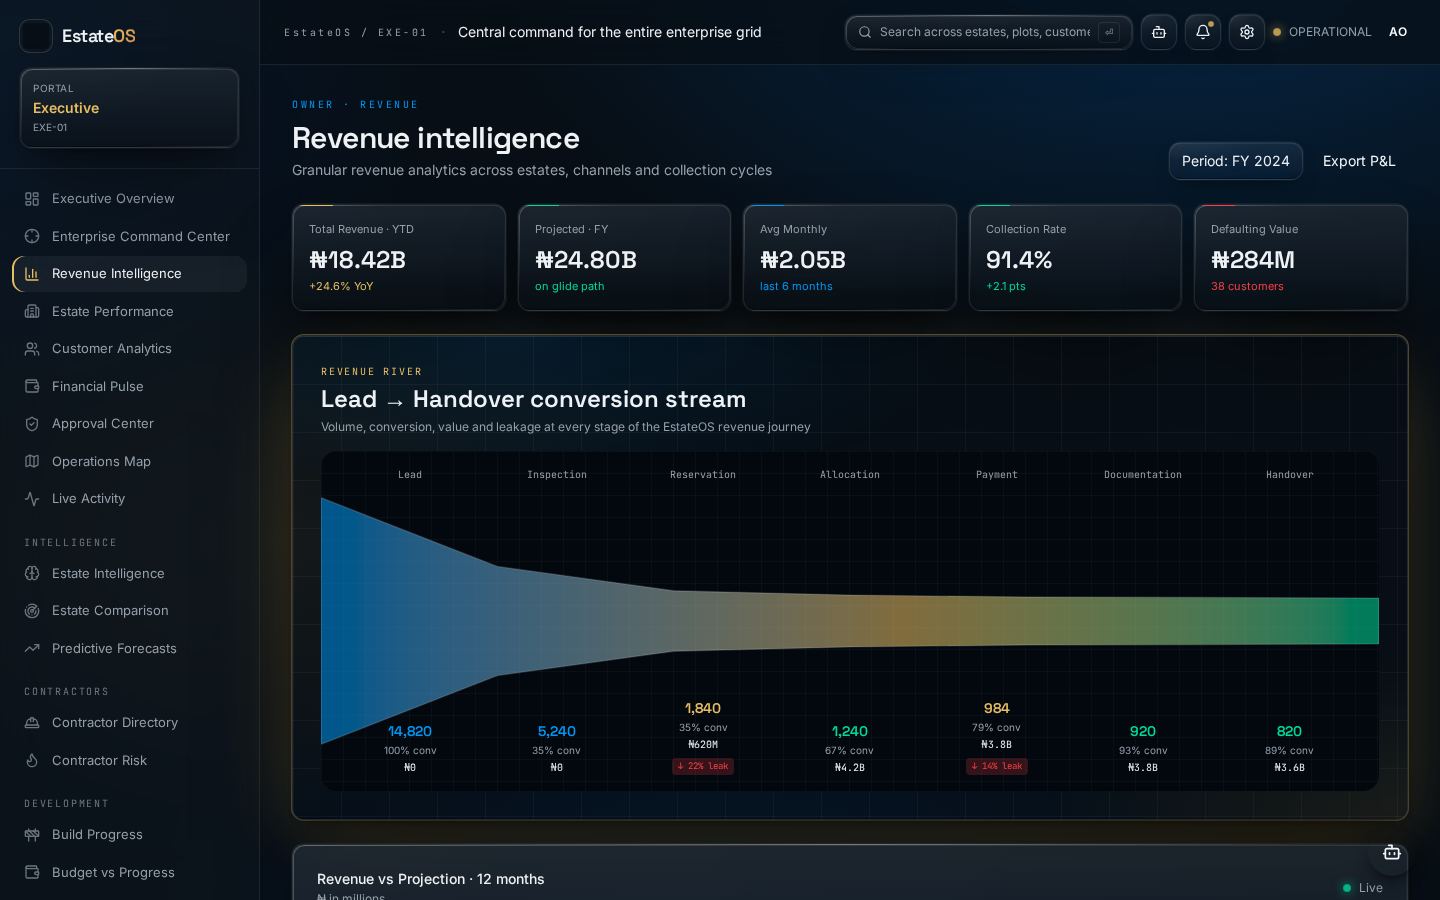Screen dimensions: 1440x900
Task: Click the Predictive Forecasts trend icon
Action: (32, 648)
